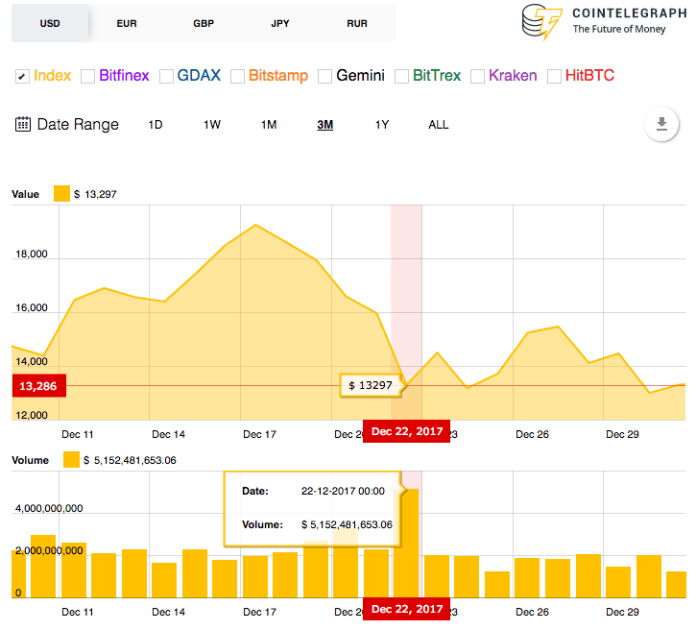The height and width of the screenshot is (630, 696).
Task: Click the download chart icon
Action: pos(661,125)
